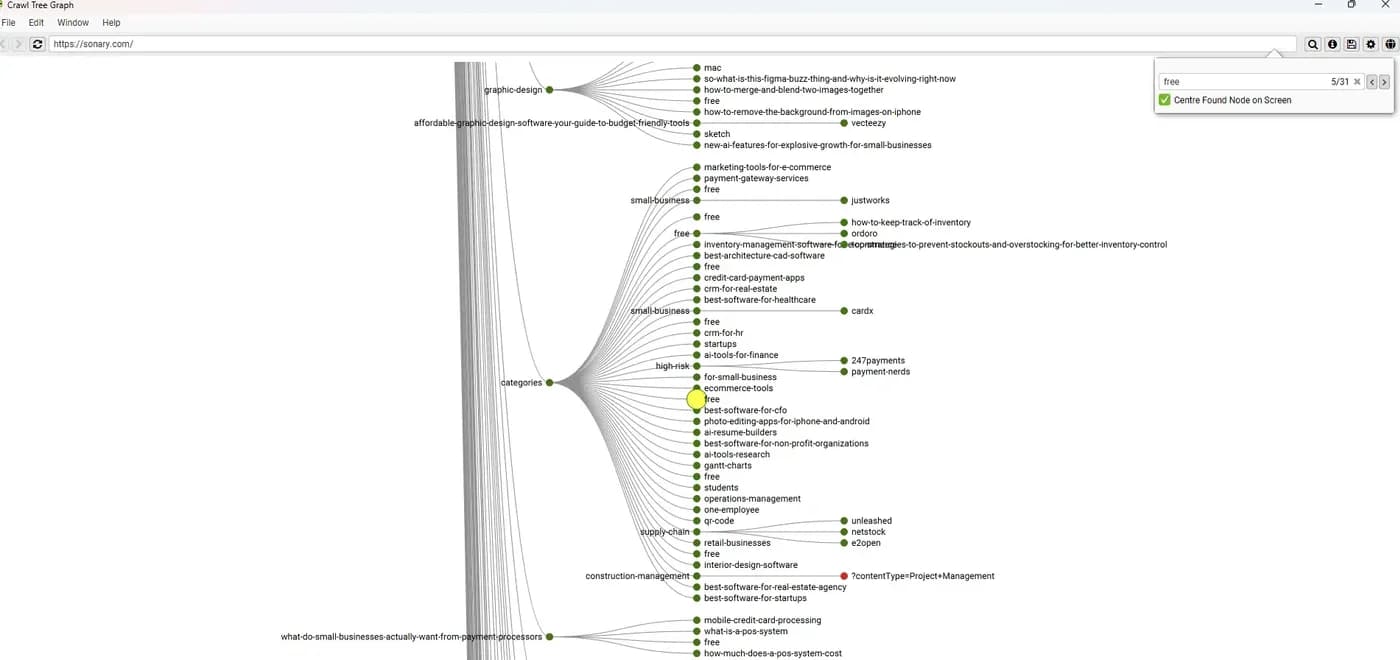The width and height of the screenshot is (1400, 660).
Task: Click the green dot of netstock node
Action: click(844, 532)
